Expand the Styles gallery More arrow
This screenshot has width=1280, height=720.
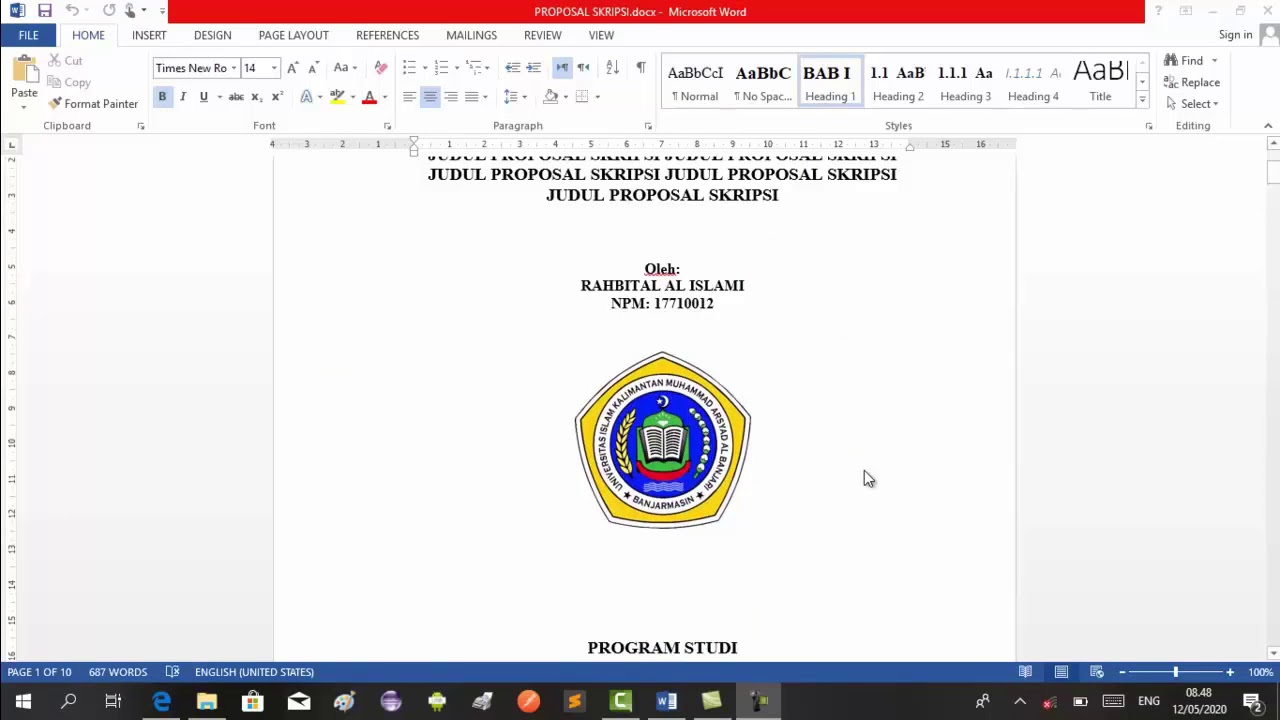1142,100
